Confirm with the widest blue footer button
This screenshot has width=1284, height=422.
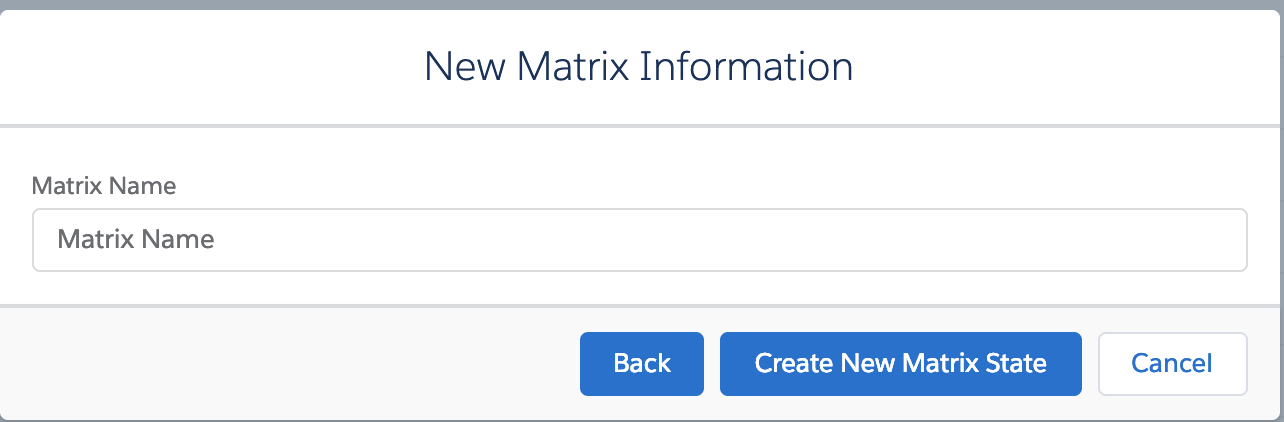[900, 363]
